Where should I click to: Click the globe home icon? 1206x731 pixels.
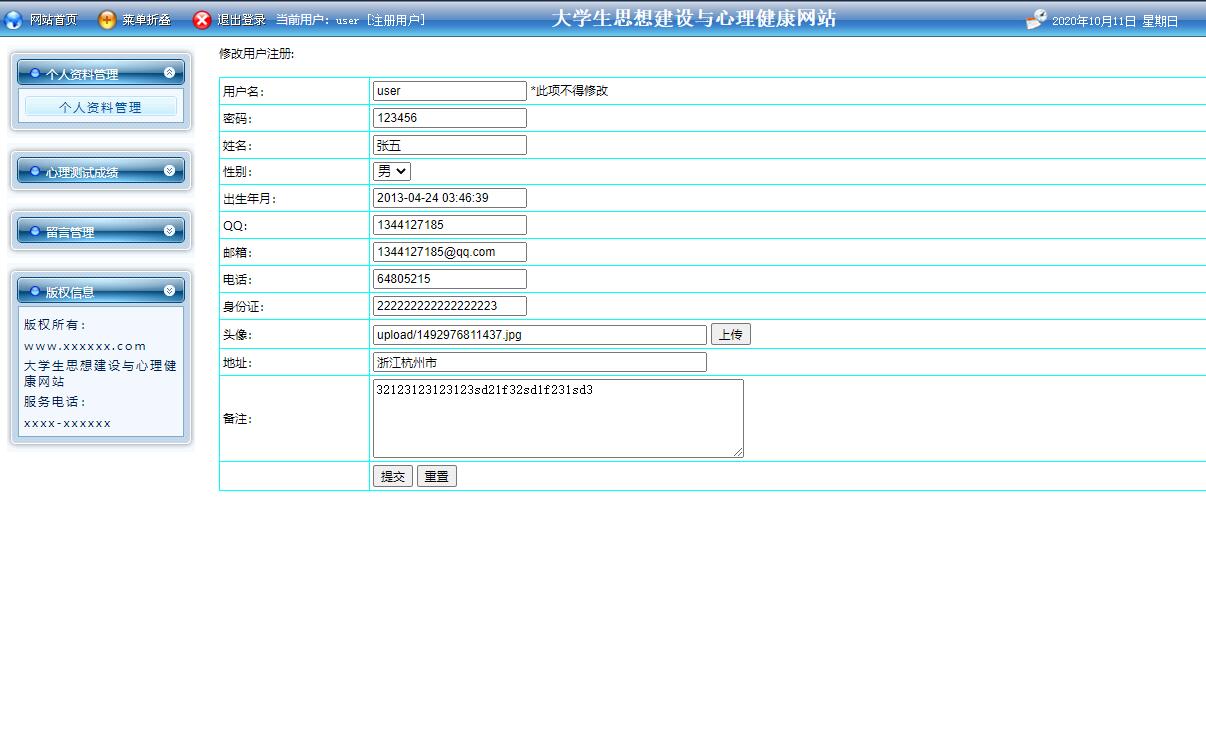13,20
